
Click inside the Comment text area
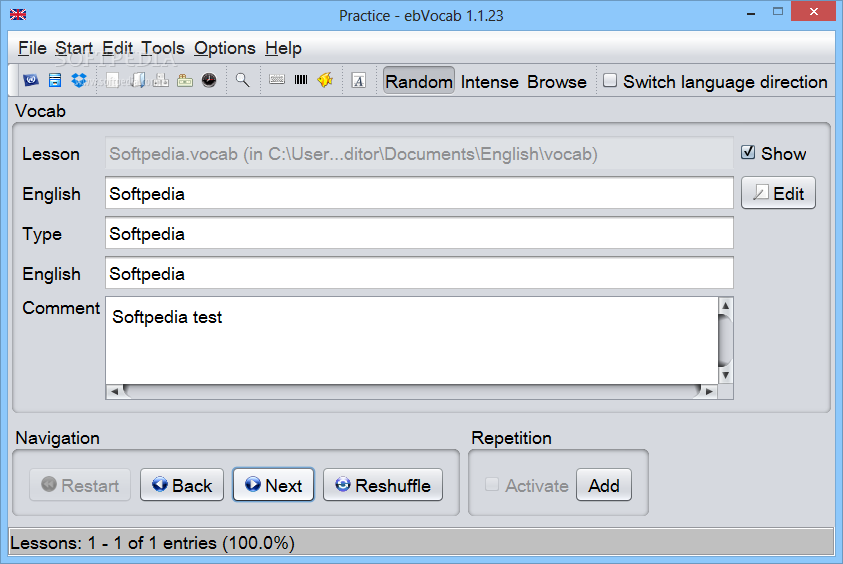tap(412, 341)
